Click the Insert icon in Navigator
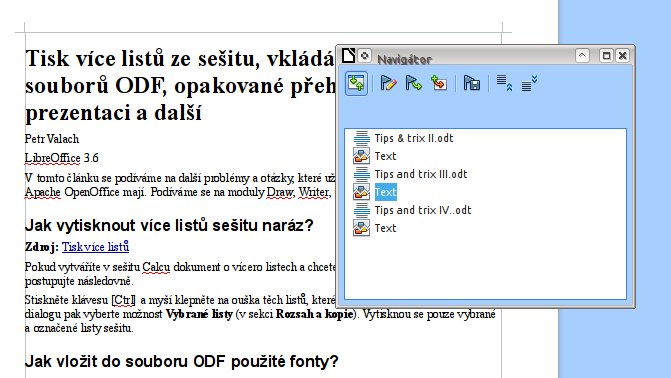 pyautogui.click(x=439, y=83)
